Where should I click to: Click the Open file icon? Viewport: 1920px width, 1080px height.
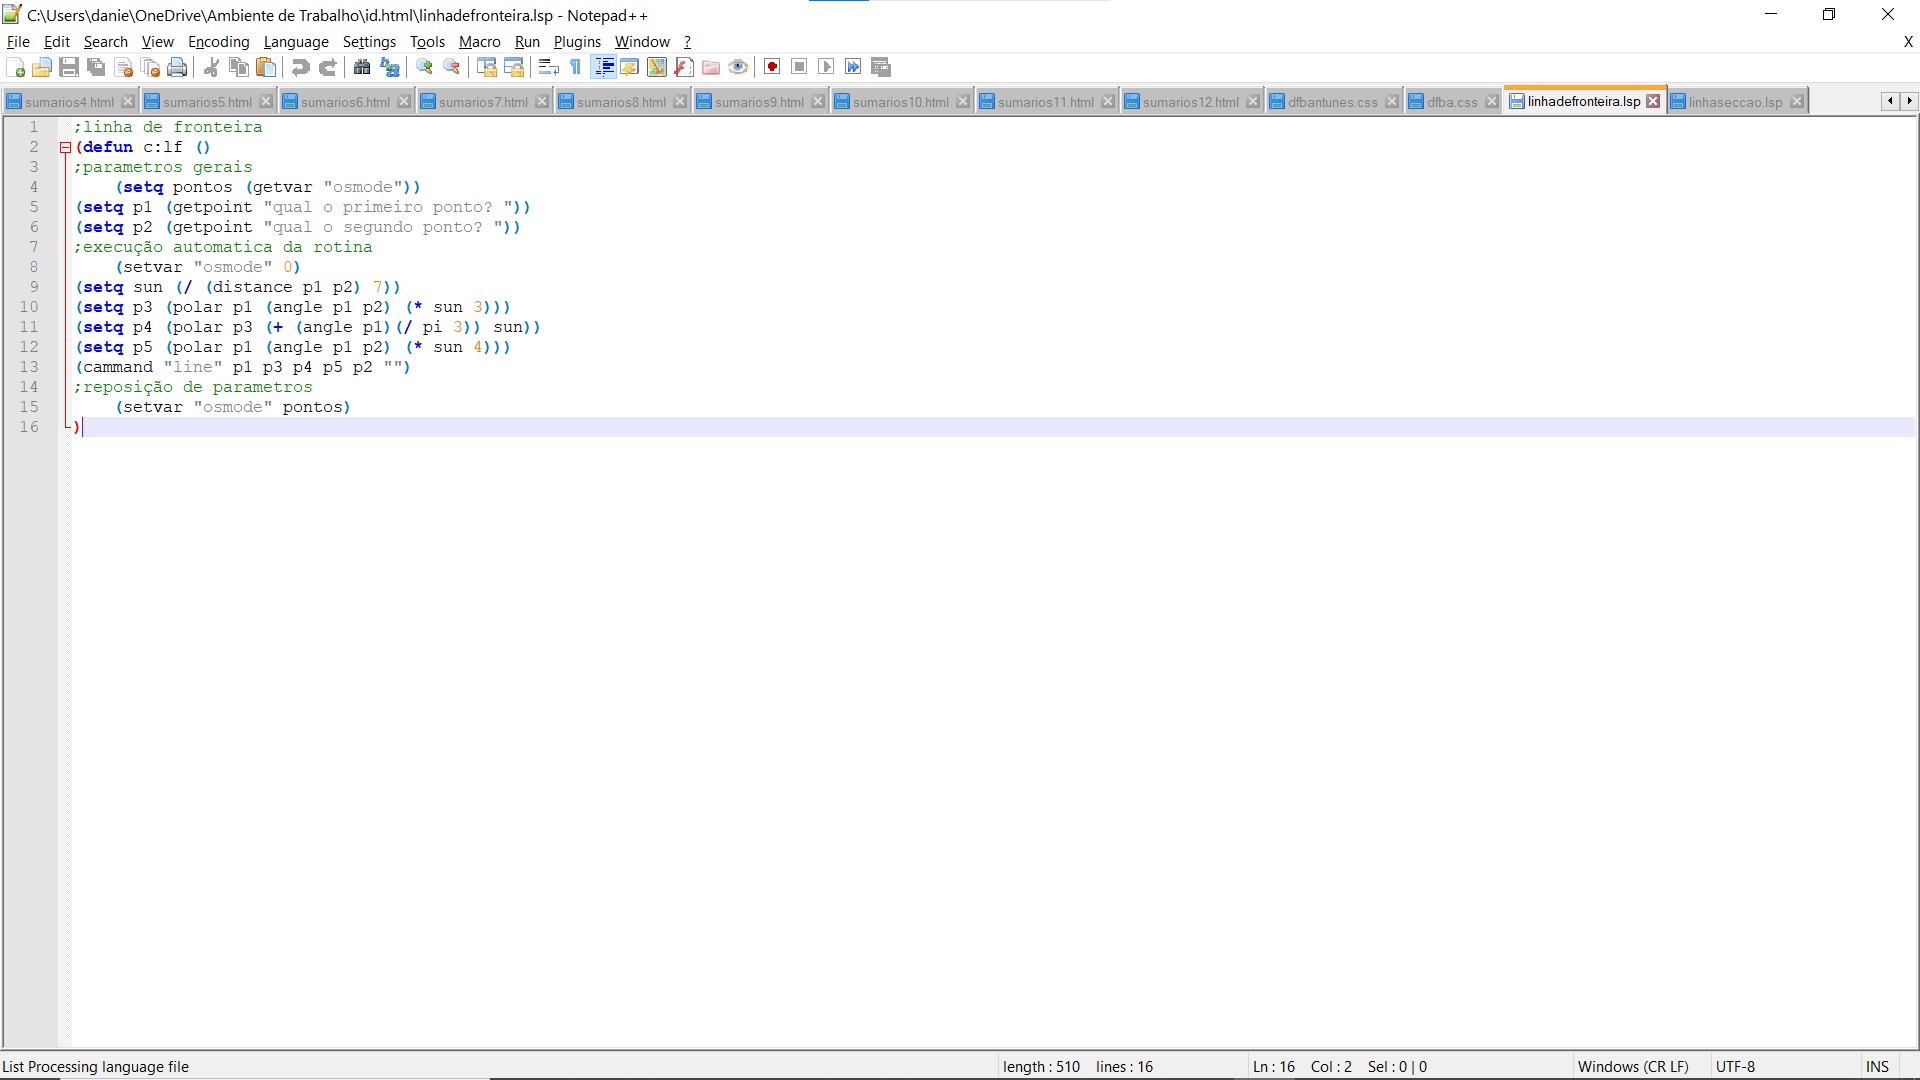(x=42, y=67)
